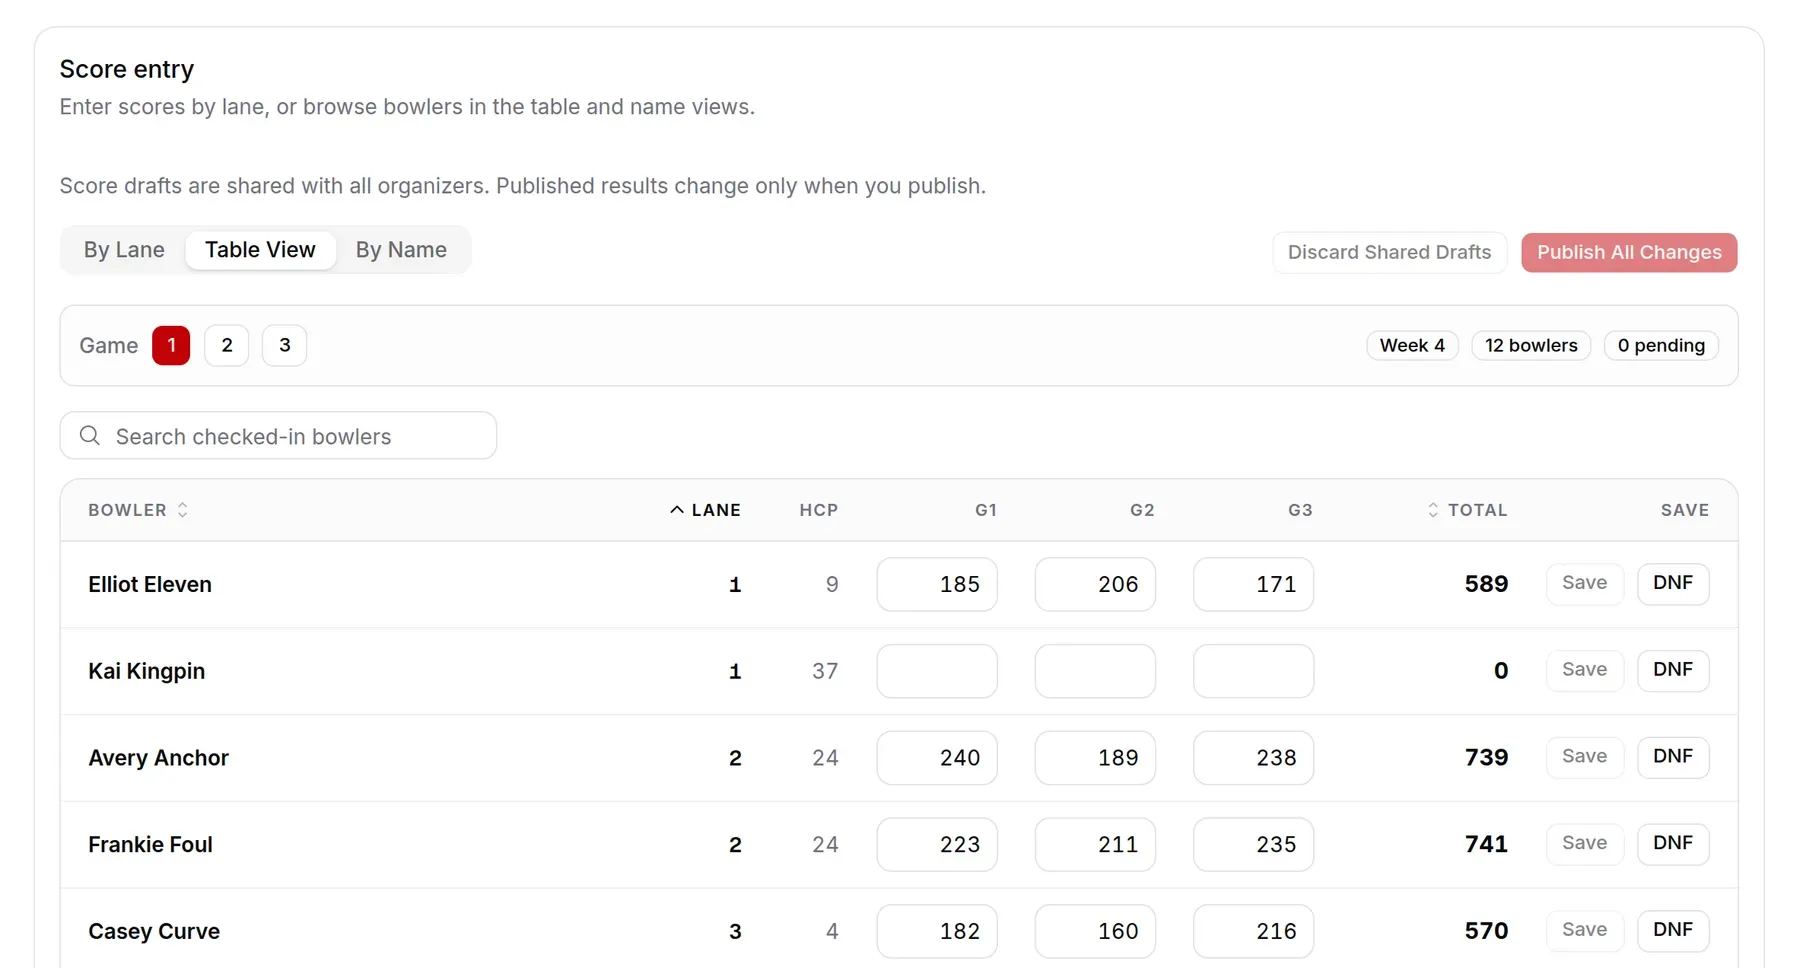
Task: Click the HCP column header
Action: point(818,510)
